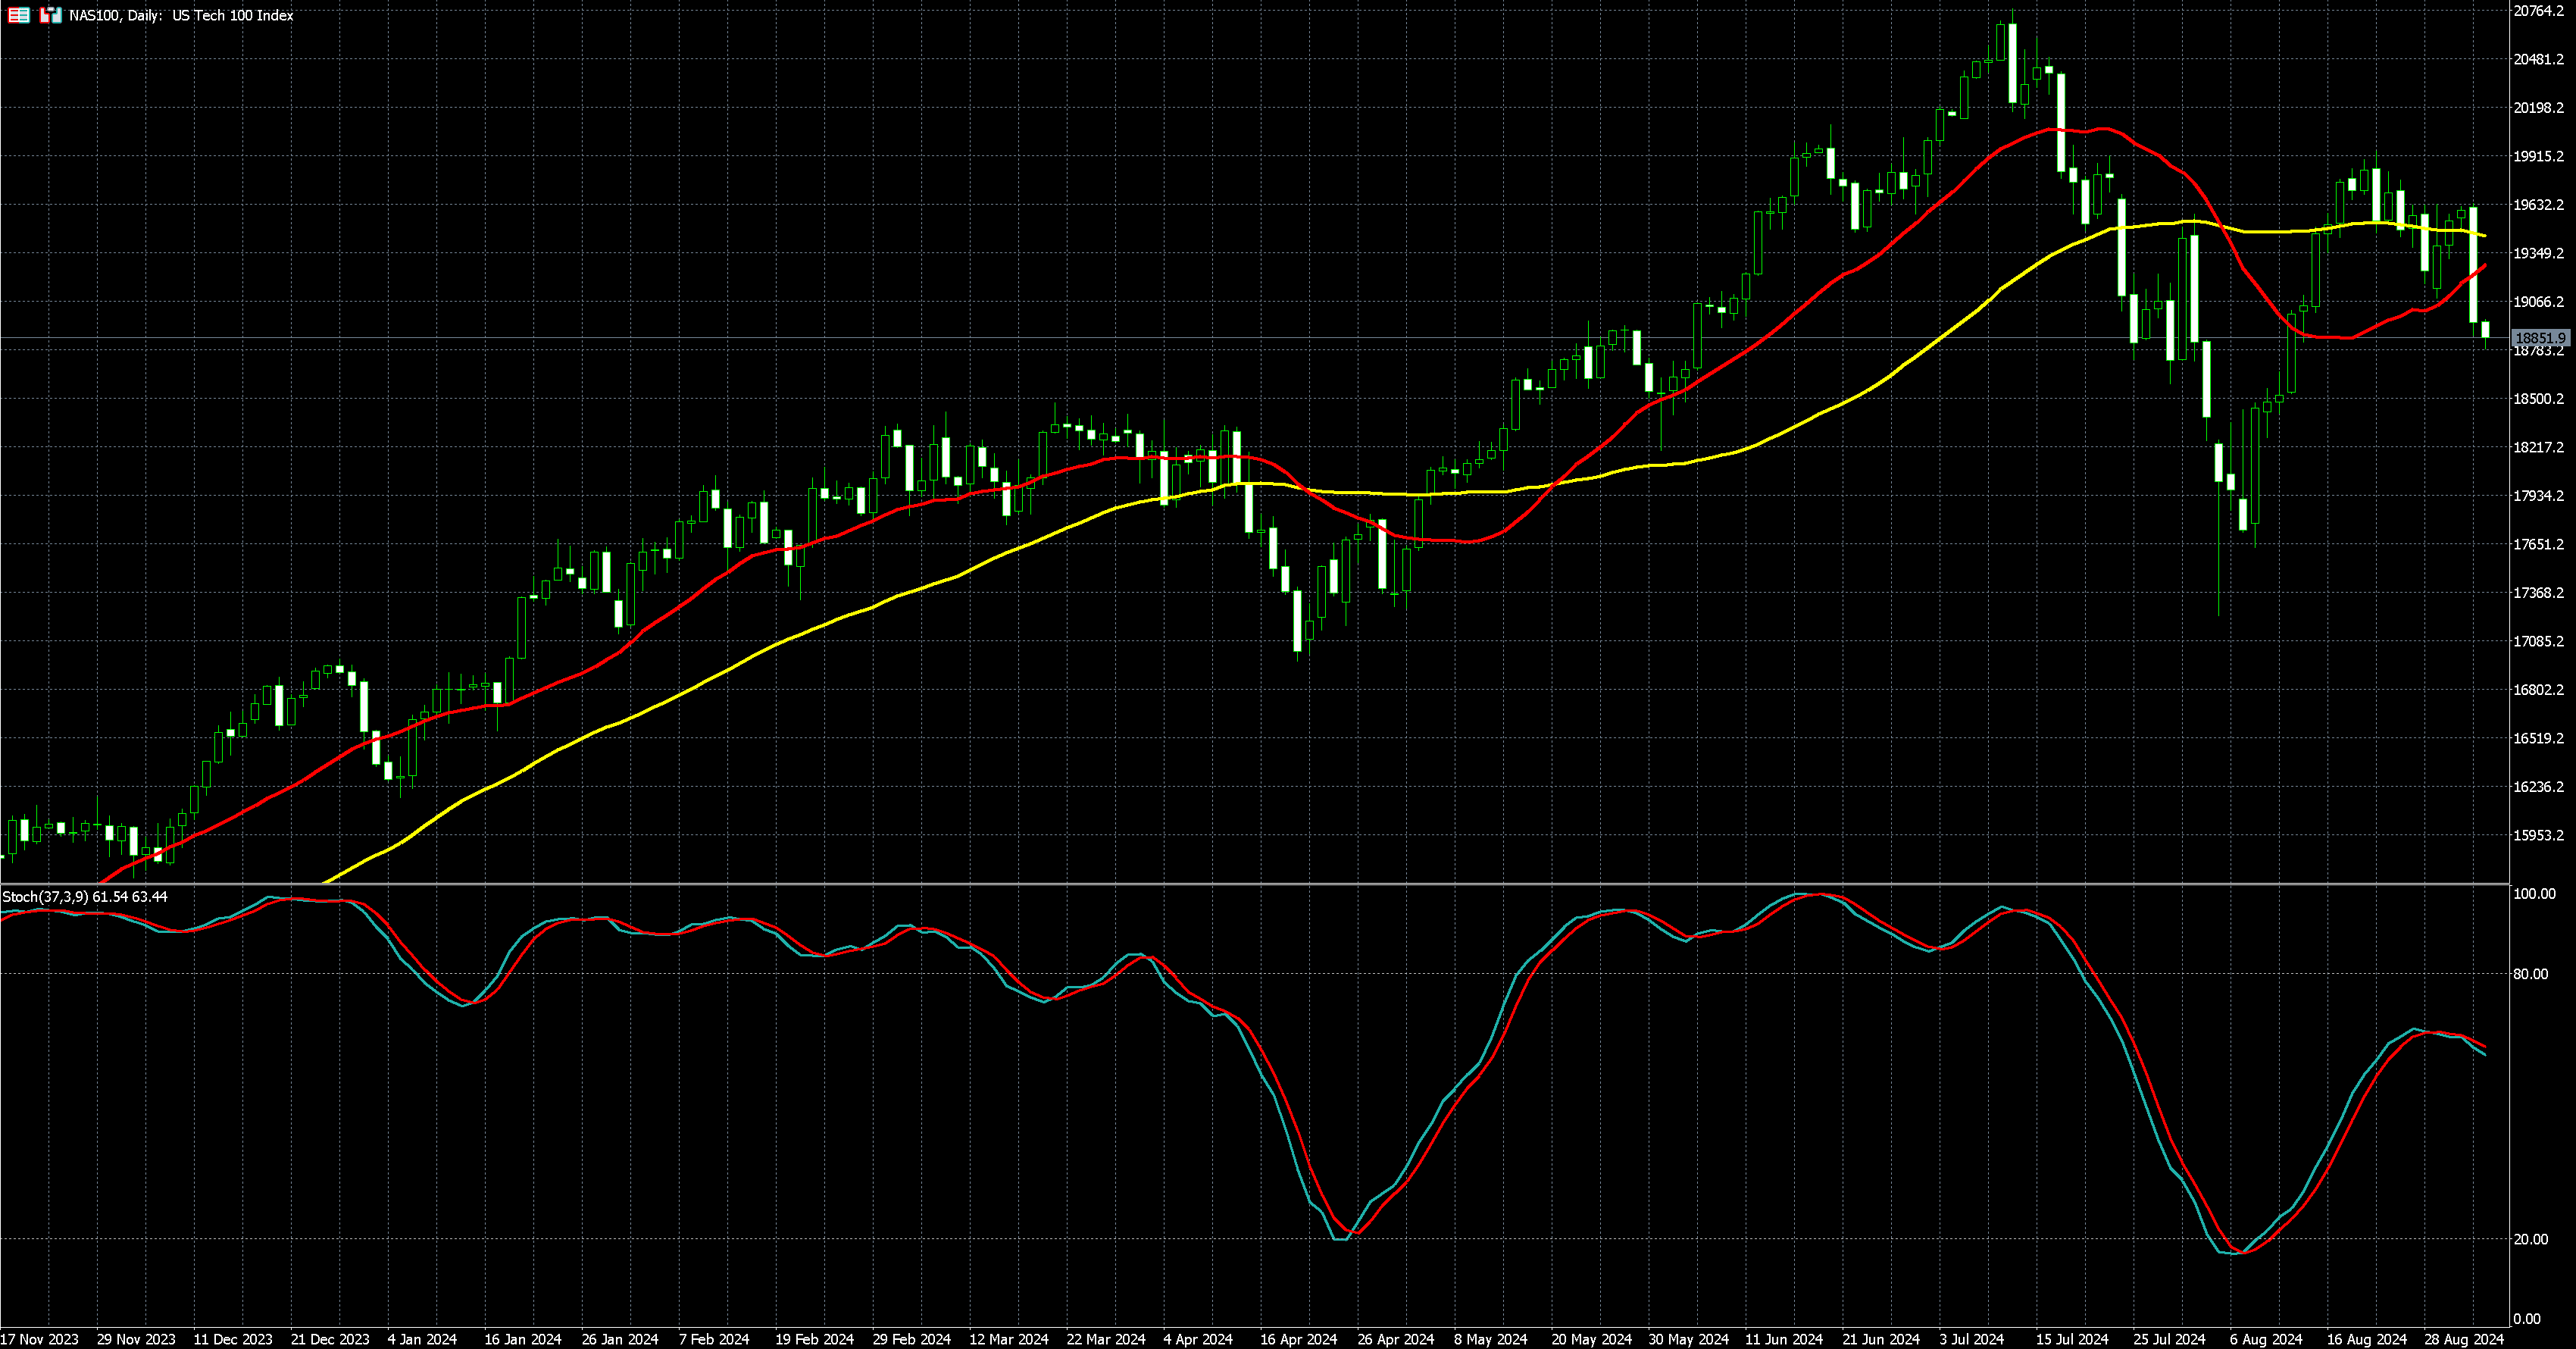Screen dimensions: 2576x1349
Task: Click the 20.00 stochastic level label
Action: pos(2531,1239)
